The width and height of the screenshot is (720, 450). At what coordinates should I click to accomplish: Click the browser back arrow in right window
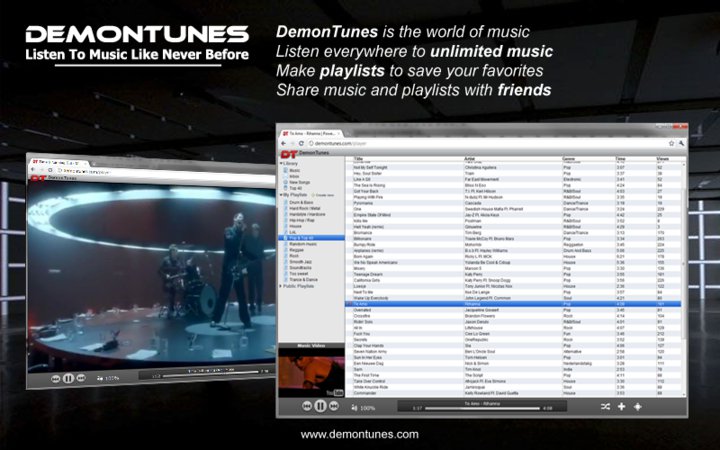(283, 144)
